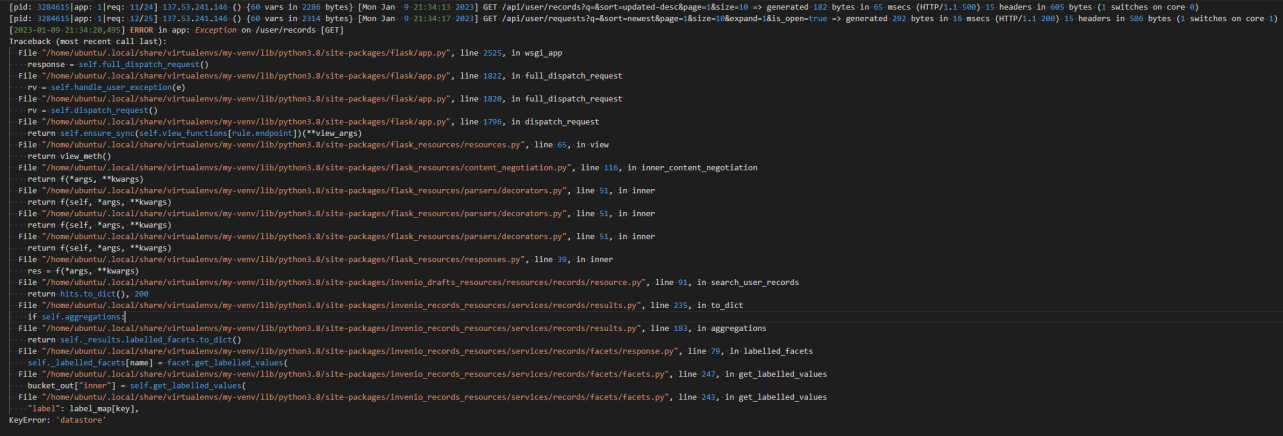Image resolution: width=1283 pixels, height=436 pixels.
Task: Click 'response = self.full_dispatch_request()' code line
Action: pos(118,64)
